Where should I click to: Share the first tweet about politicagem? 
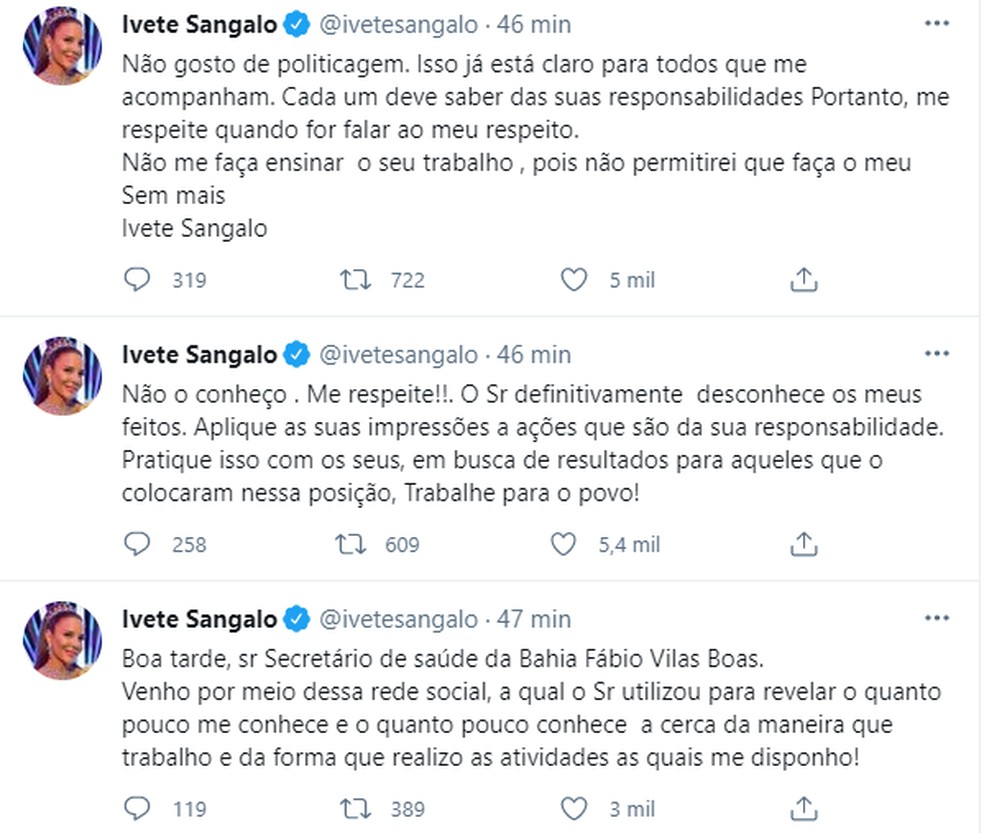click(x=804, y=281)
